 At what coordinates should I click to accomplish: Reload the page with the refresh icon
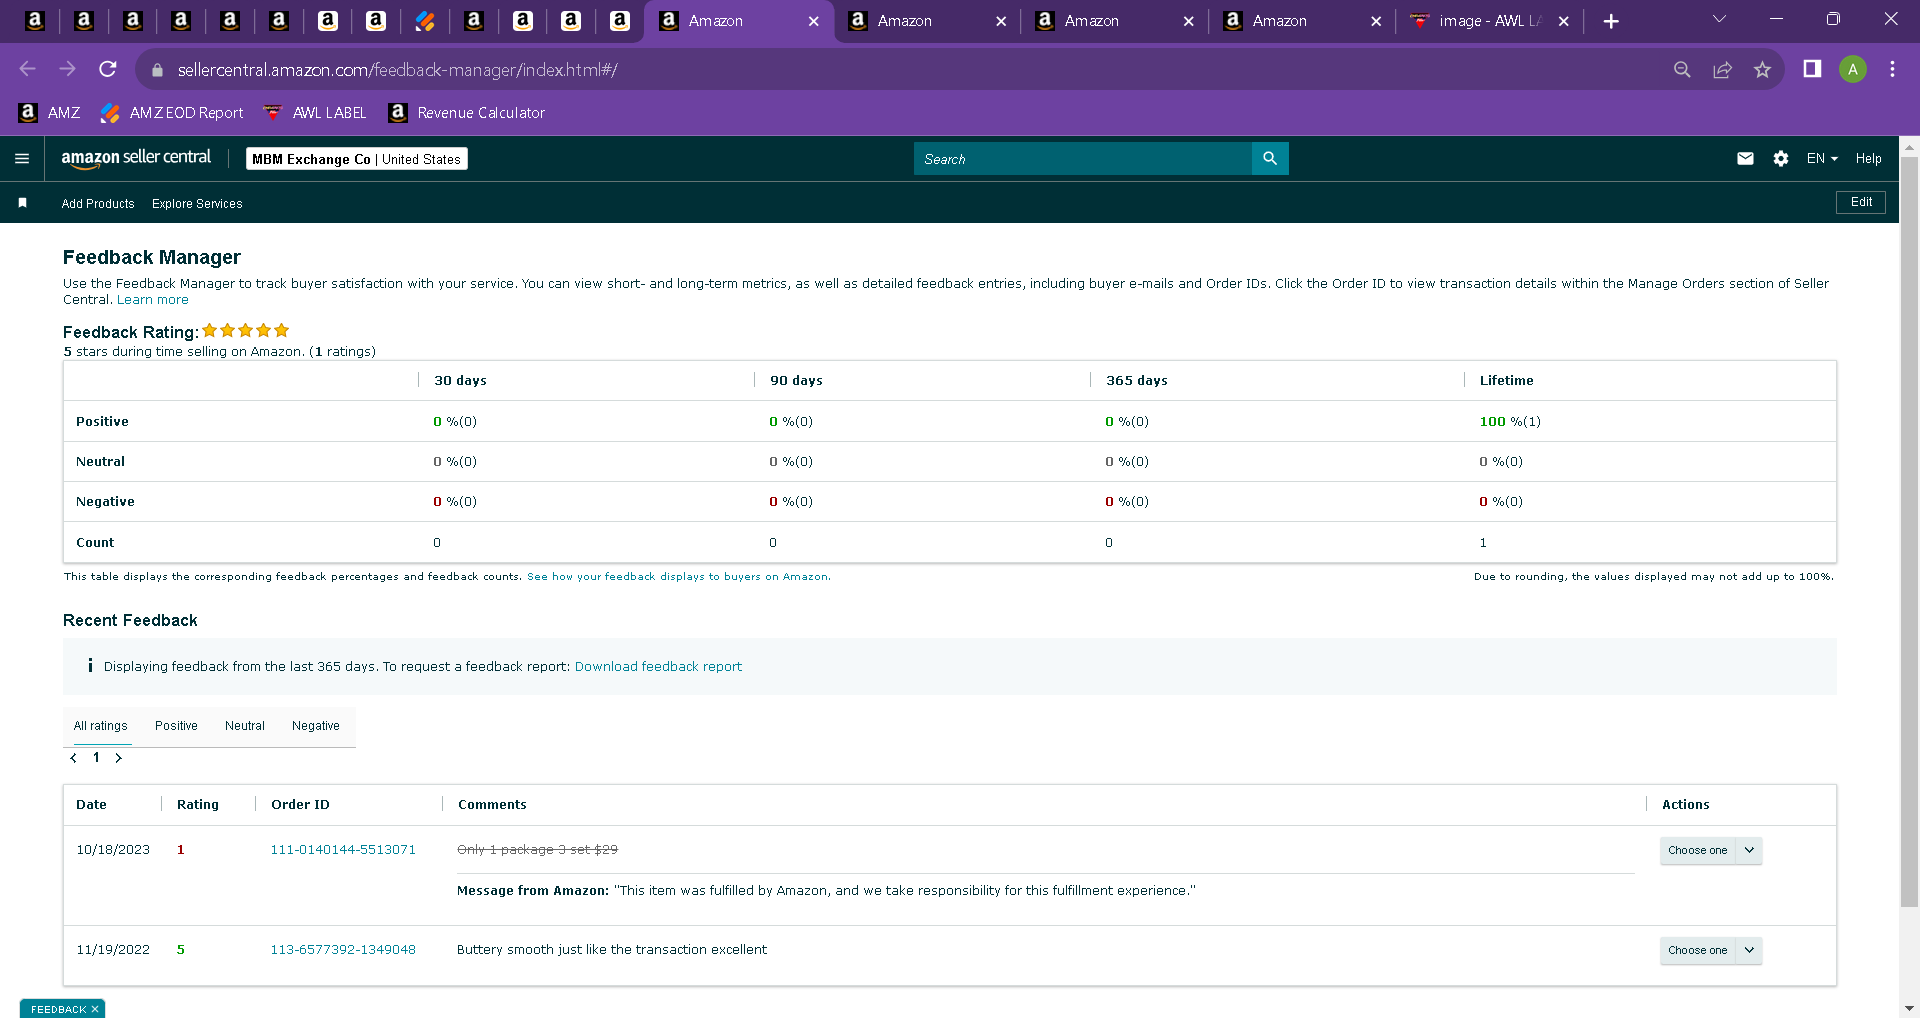(x=108, y=69)
